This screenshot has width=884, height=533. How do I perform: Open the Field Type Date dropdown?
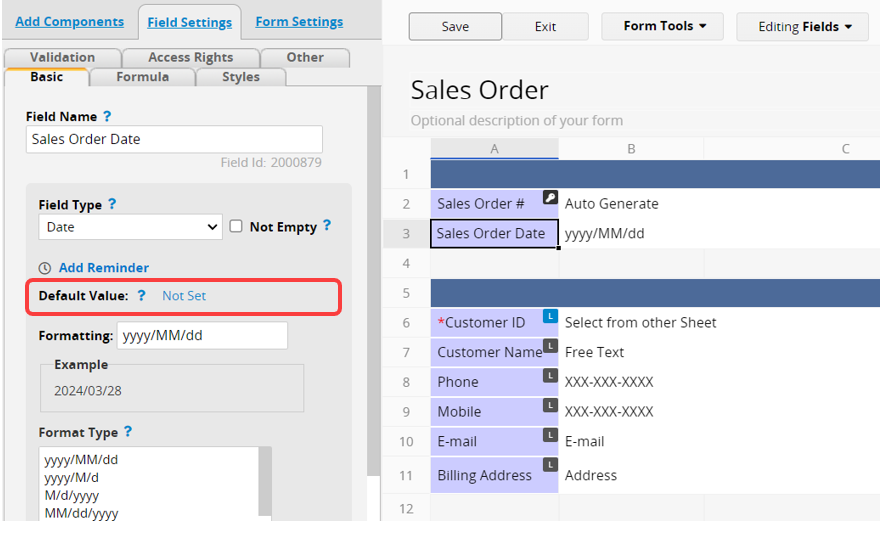[x=130, y=227]
